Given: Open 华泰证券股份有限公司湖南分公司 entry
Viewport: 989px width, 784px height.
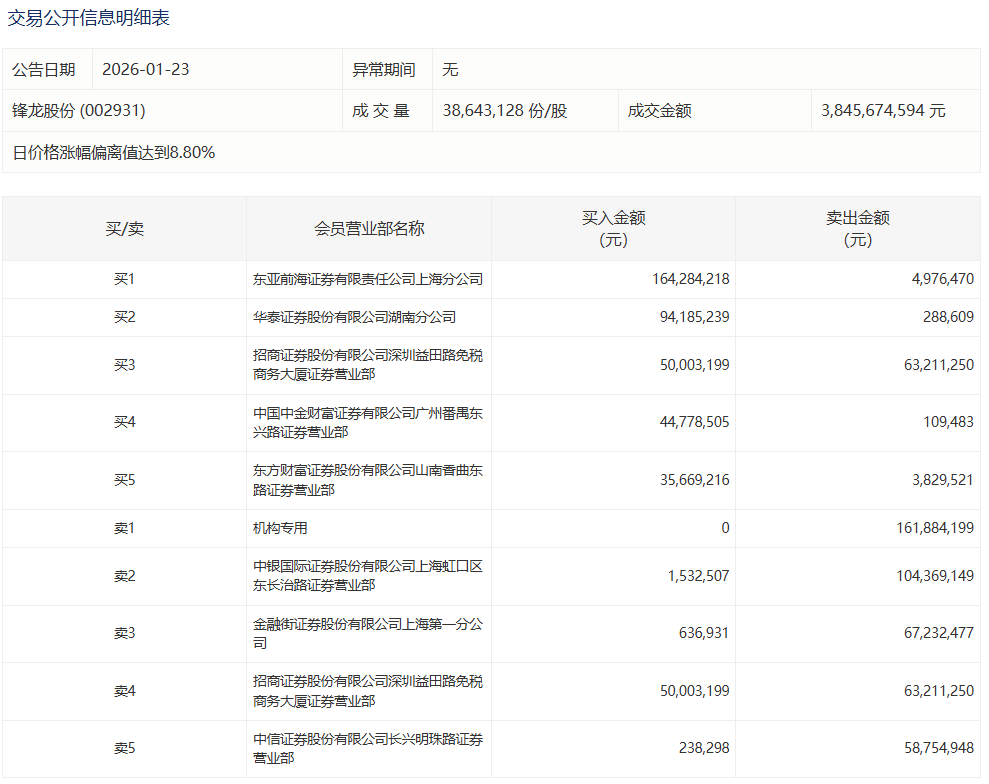Looking at the screenshot, I should [x=354, y=318].
